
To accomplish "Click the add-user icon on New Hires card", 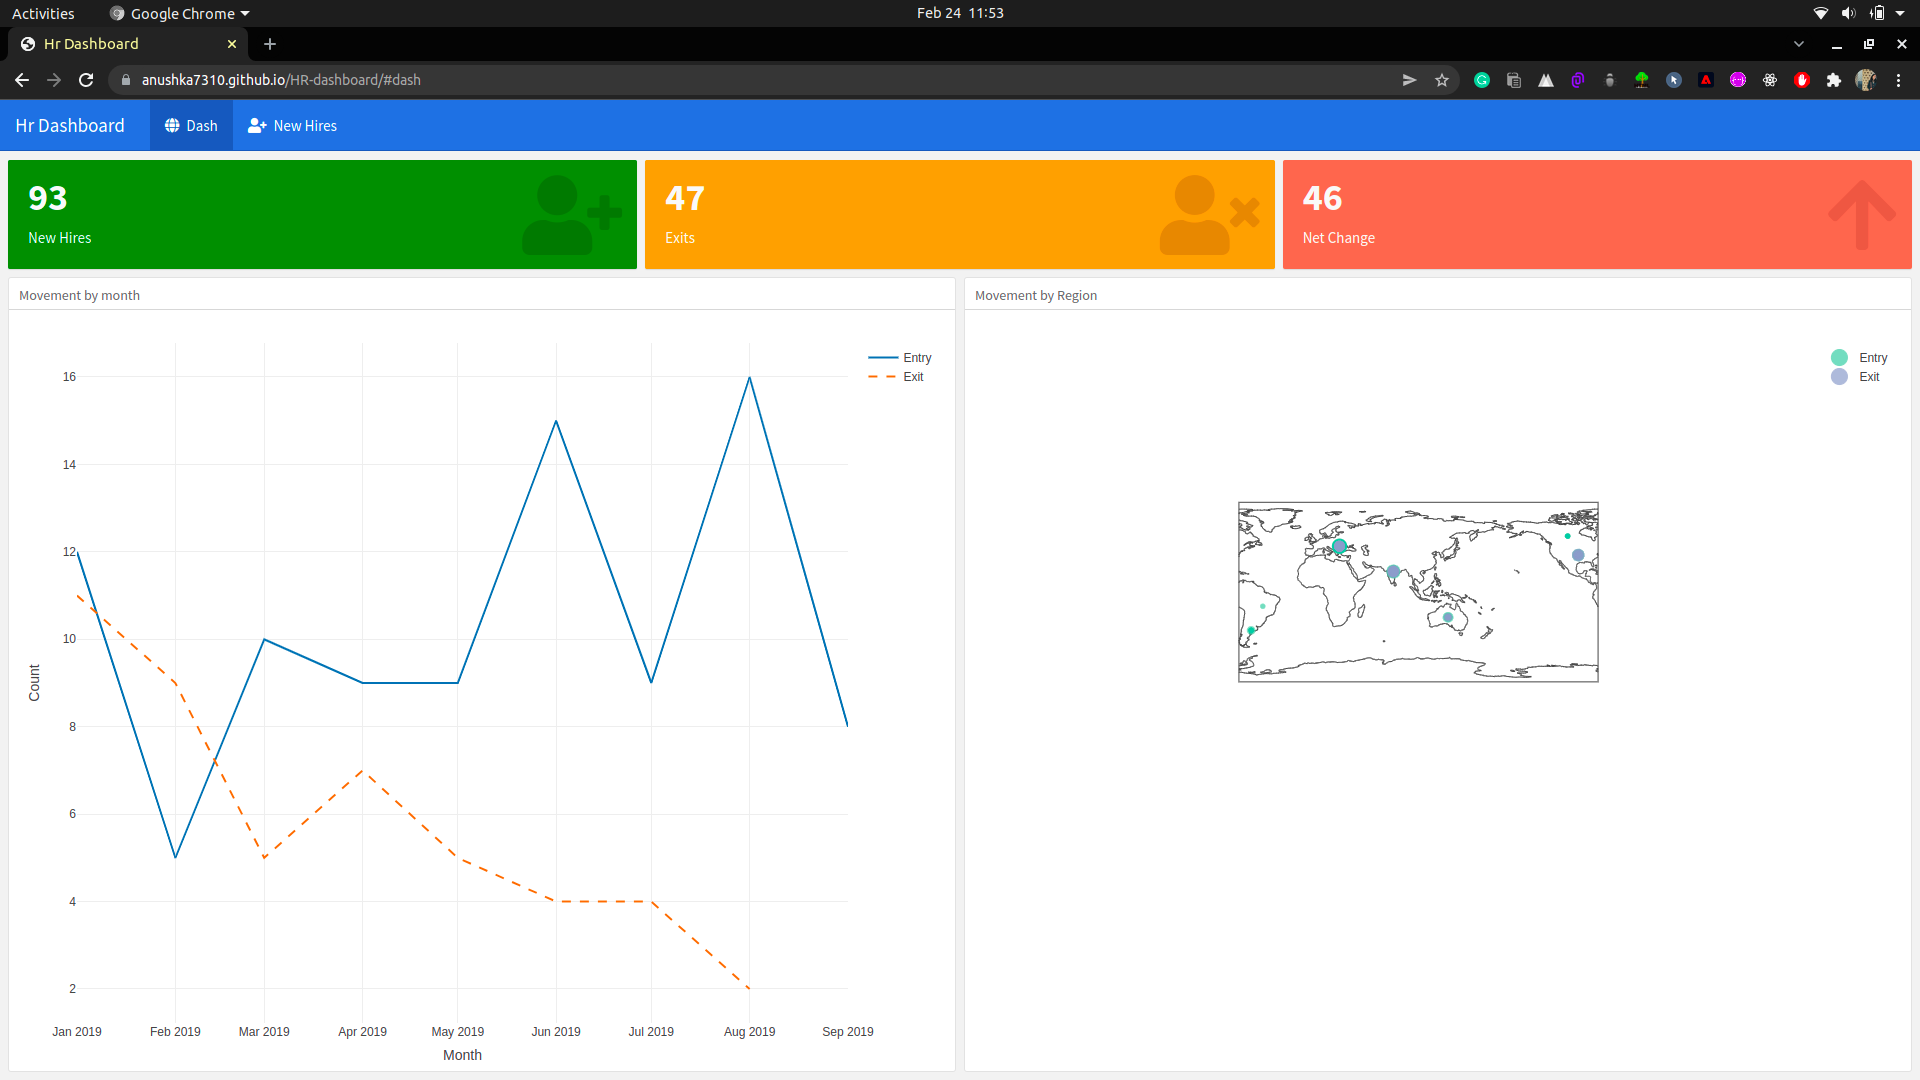I will coord(571,215).
